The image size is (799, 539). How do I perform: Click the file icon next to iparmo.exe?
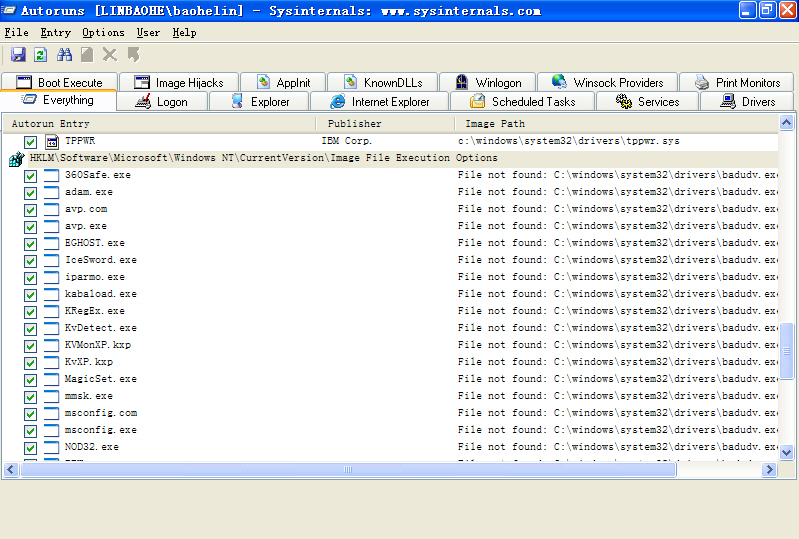pyautogui.click(x=51, y=278)
